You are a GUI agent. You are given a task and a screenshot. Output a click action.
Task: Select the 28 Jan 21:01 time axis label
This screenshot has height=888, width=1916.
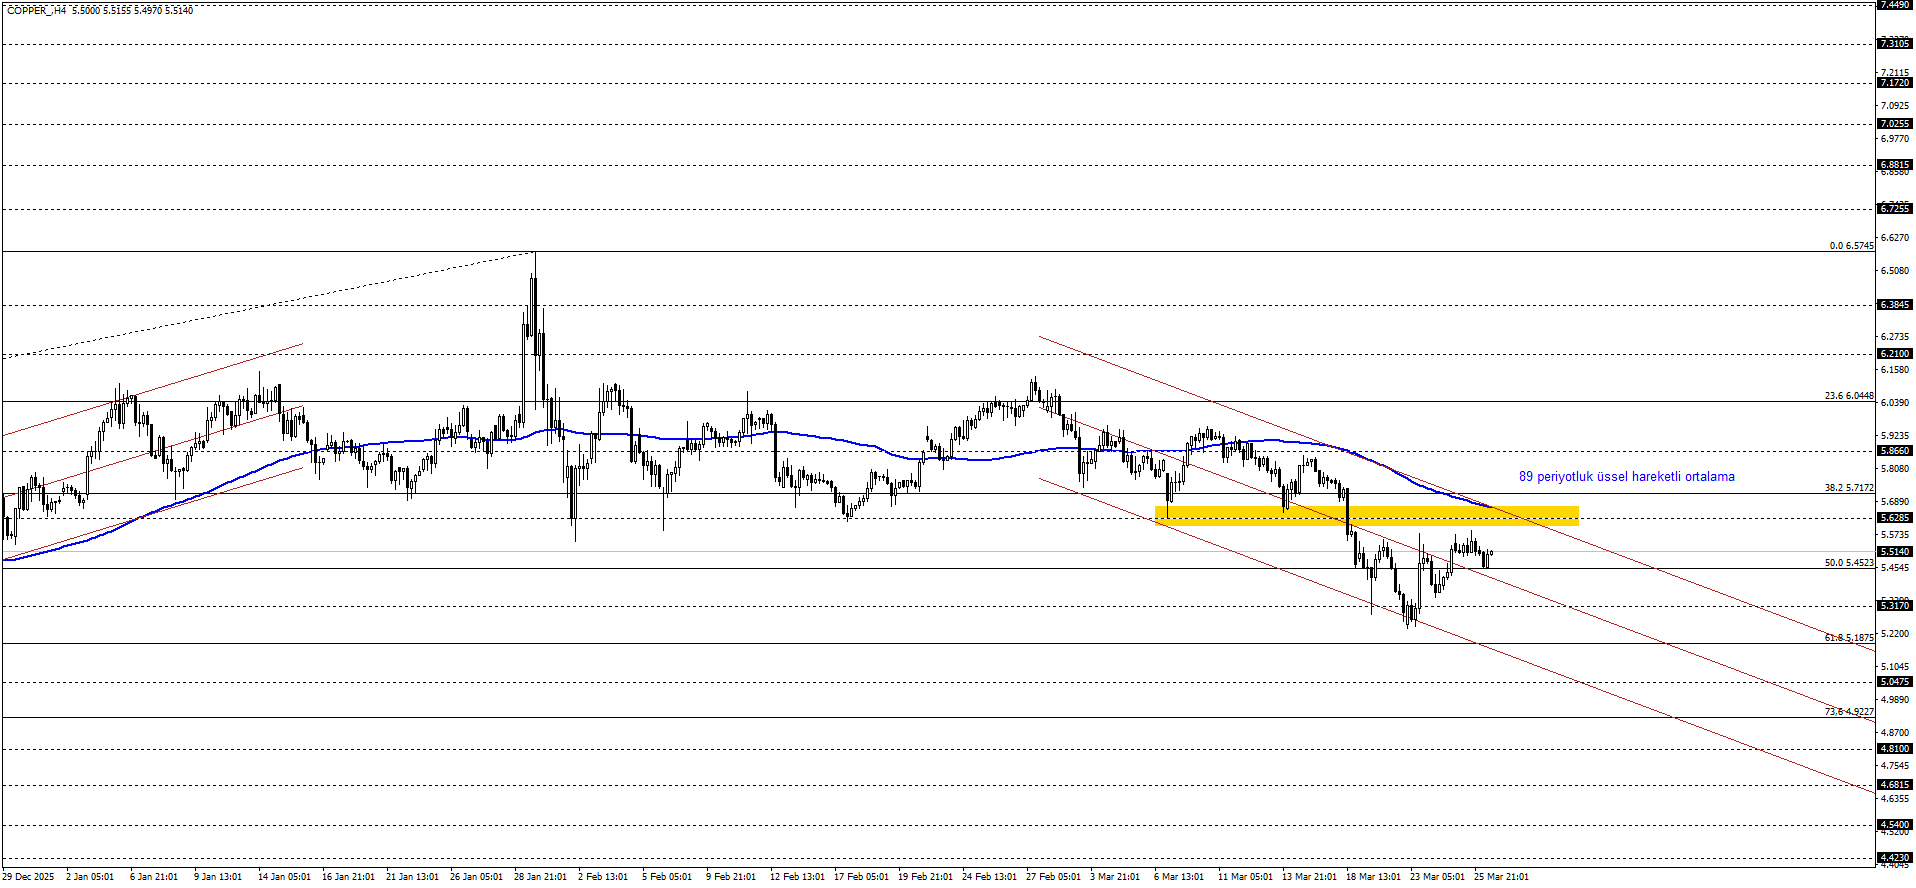pyautogui.click(x=540, y=877)
